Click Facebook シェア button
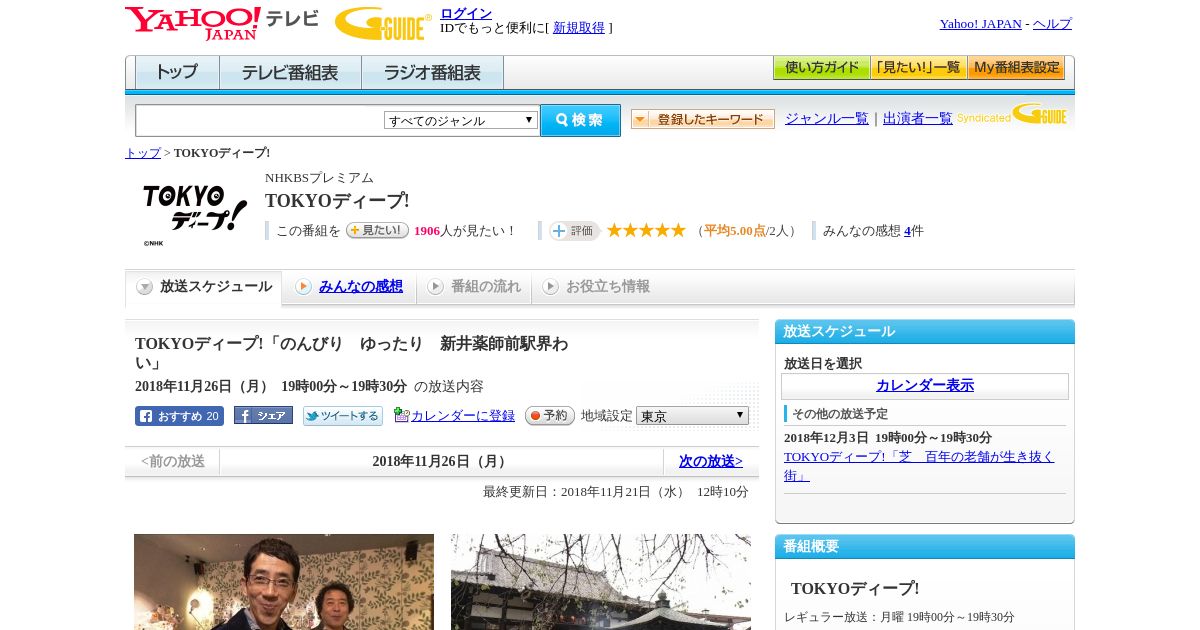 263,415
